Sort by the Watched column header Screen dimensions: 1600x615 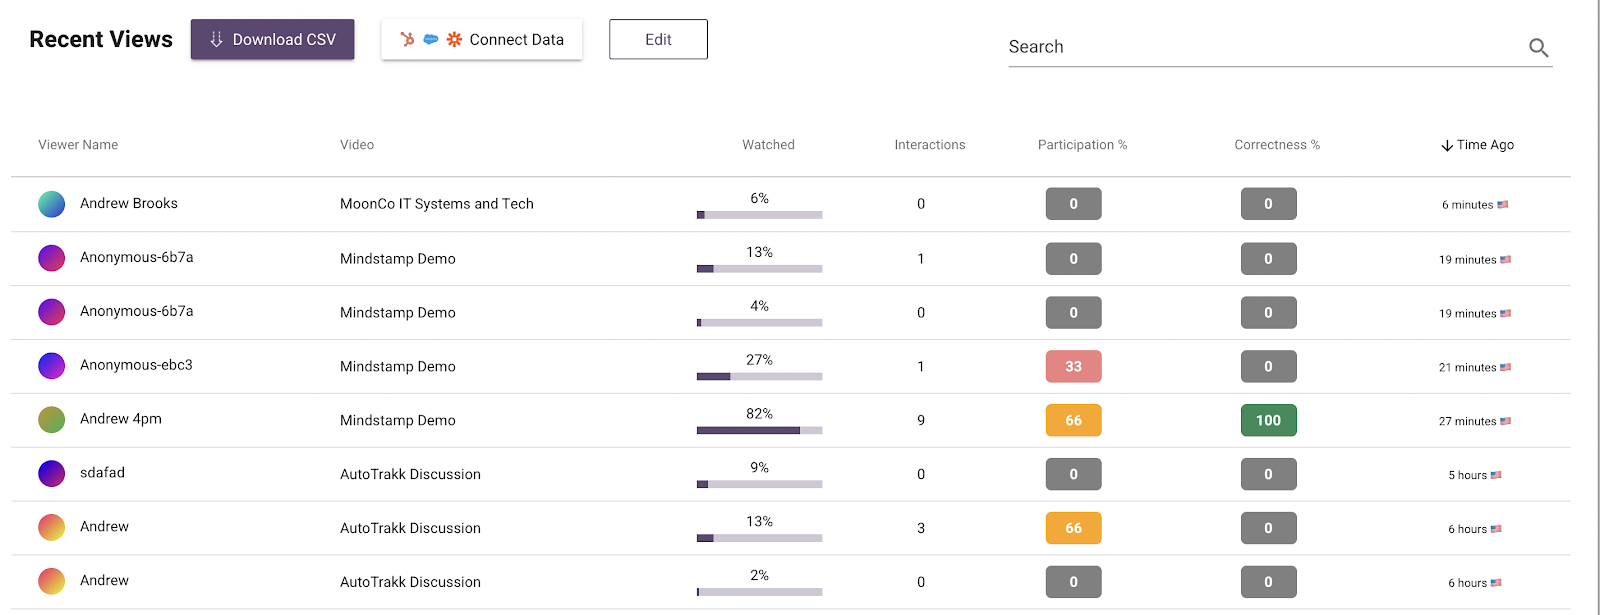768,145
